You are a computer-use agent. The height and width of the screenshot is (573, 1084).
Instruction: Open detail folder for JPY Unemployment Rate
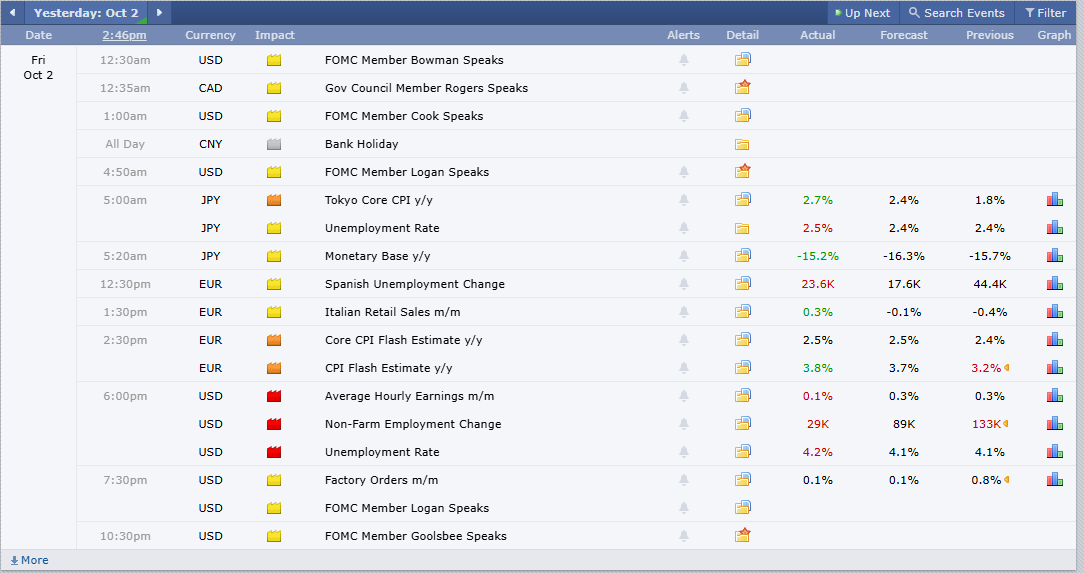tap(742, 228)
